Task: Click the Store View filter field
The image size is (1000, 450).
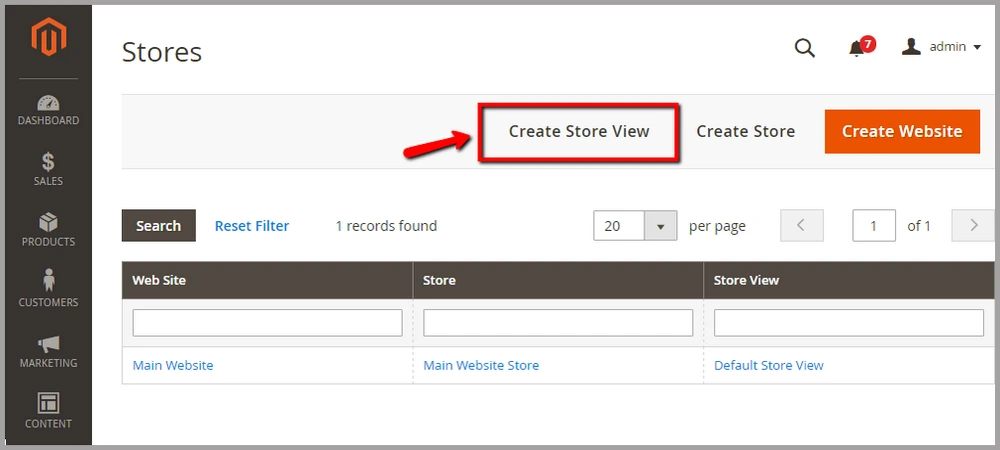Action: (x=849, y=323)
